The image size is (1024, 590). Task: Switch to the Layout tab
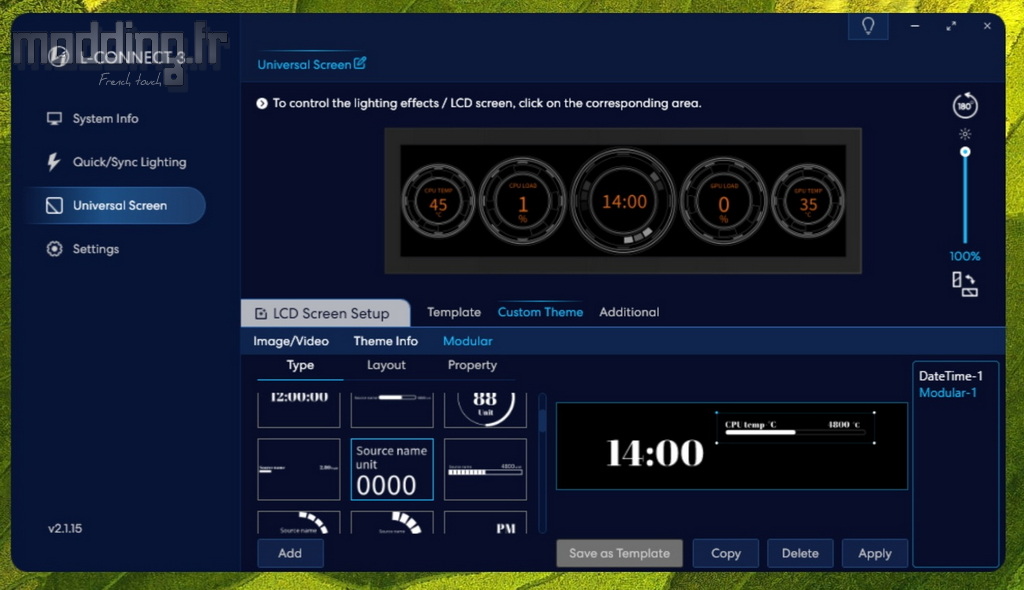pos(386,366)
